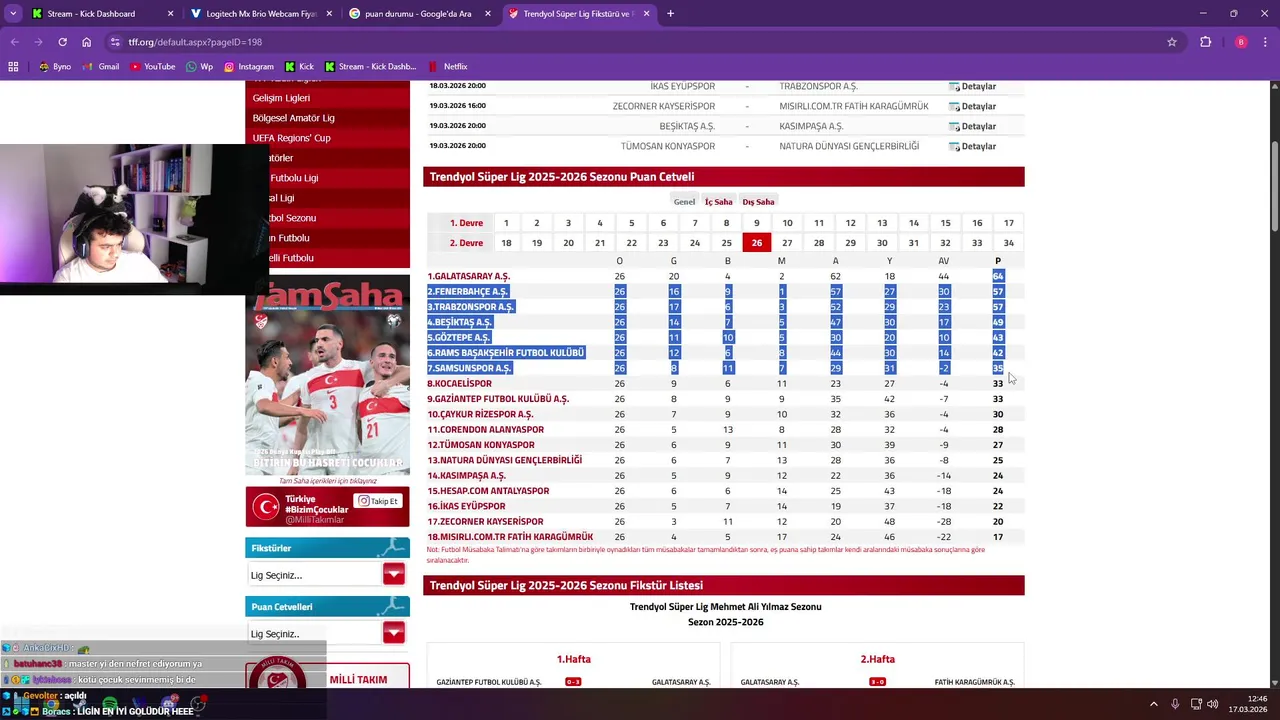This screenshot has height=720, width=1280.
Task: Open 1.GALATASARAY A.Ş. team link
Action: tap(469, 276)
